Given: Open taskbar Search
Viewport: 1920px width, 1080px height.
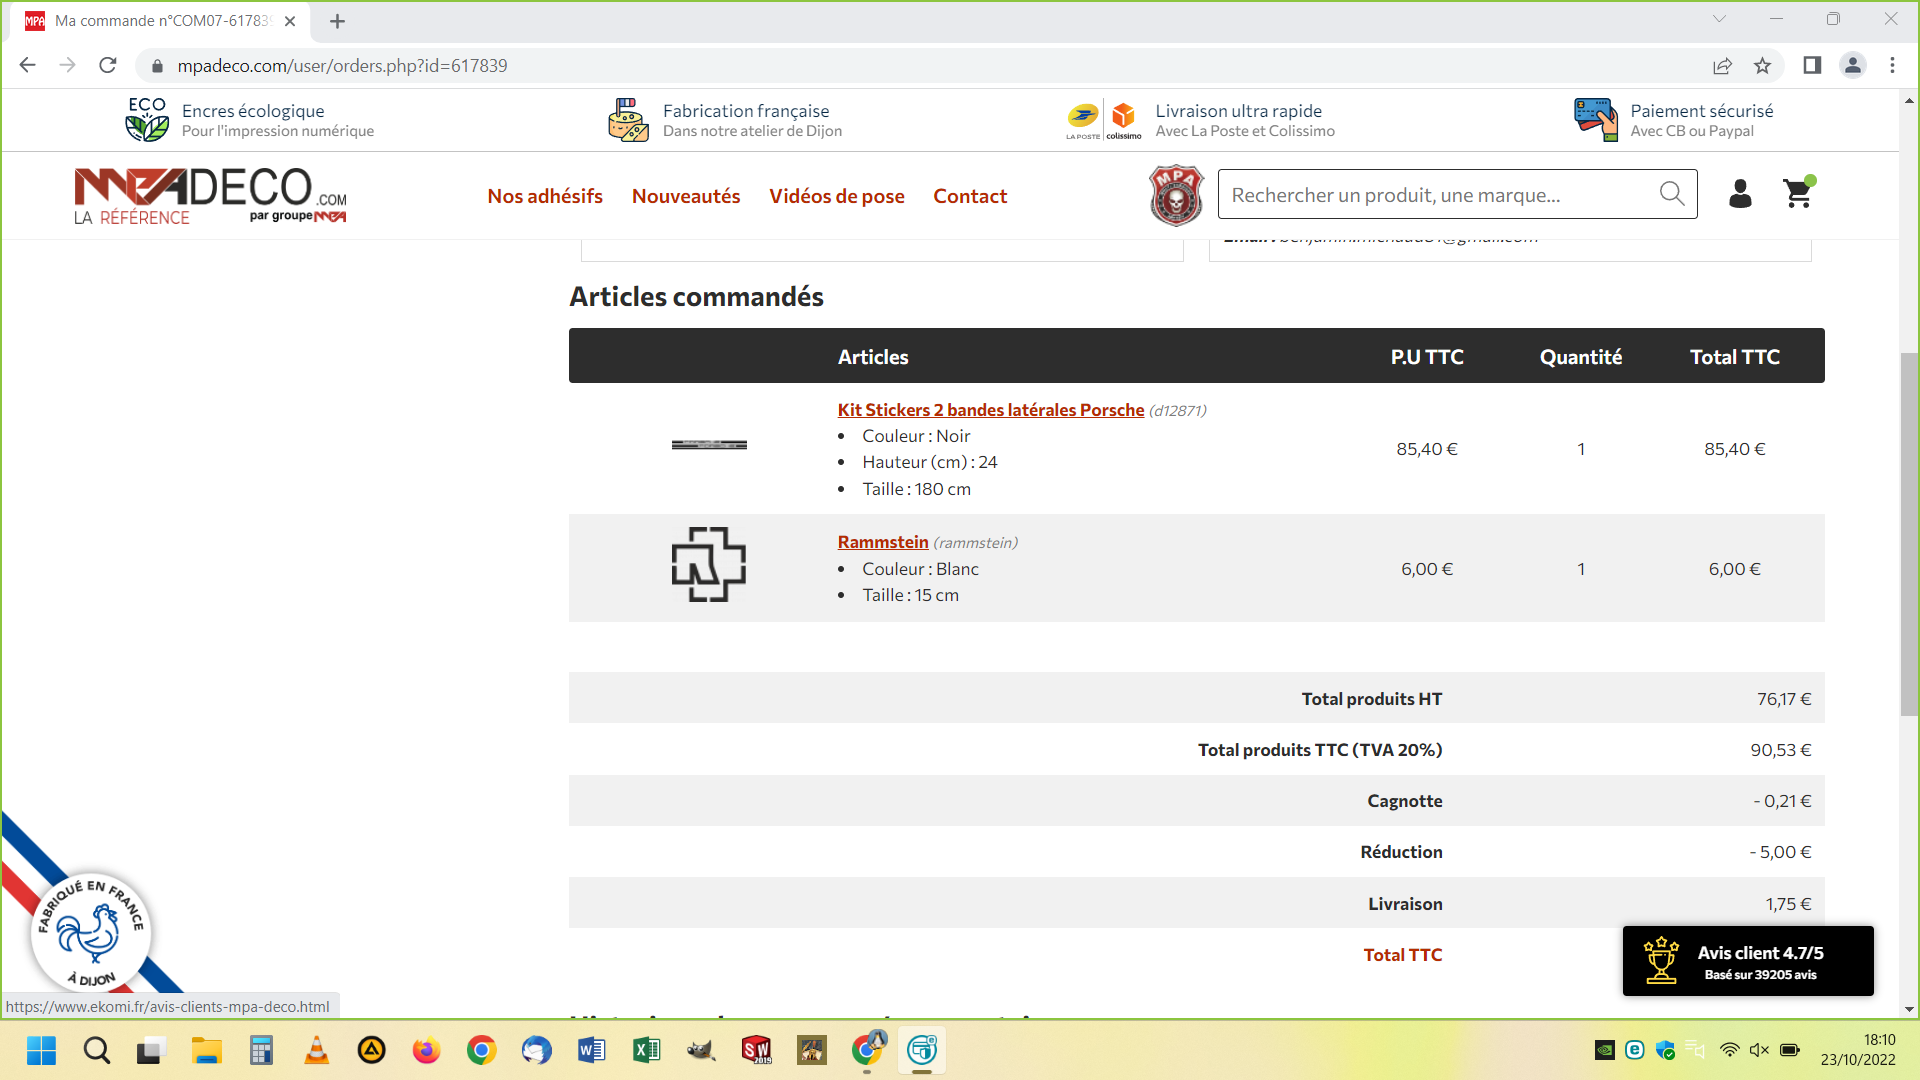Looking at the screenshot, I should click(x=97, y=1050).
